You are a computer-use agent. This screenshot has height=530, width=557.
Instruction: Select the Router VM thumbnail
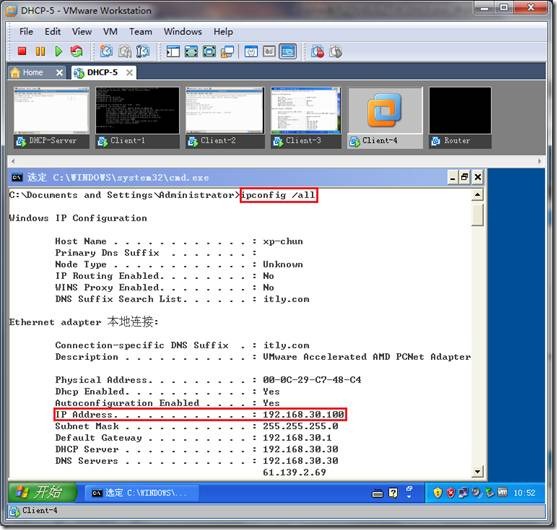460,118
